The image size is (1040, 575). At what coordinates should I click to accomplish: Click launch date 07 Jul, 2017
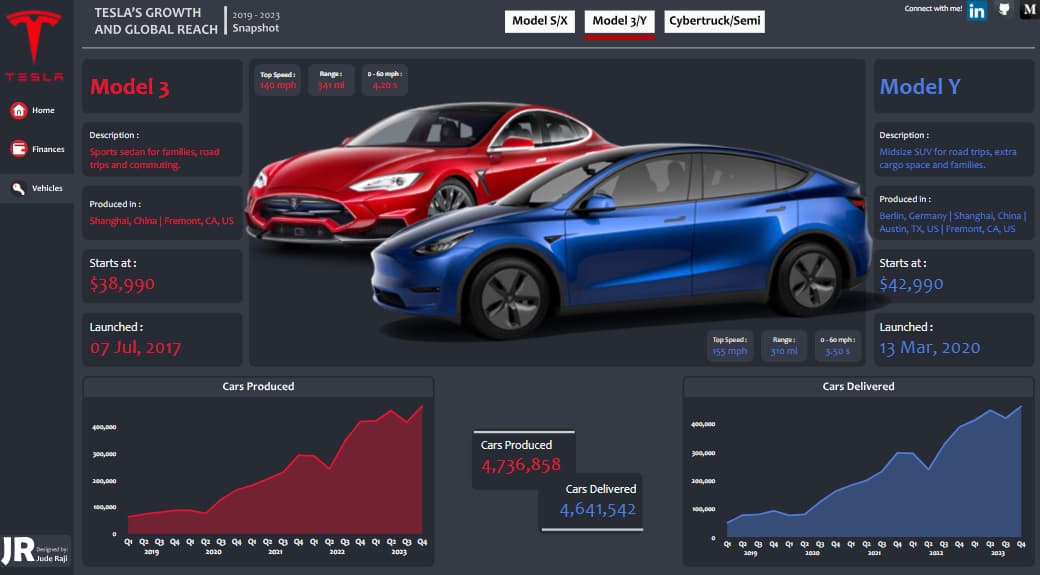[135, 348]
